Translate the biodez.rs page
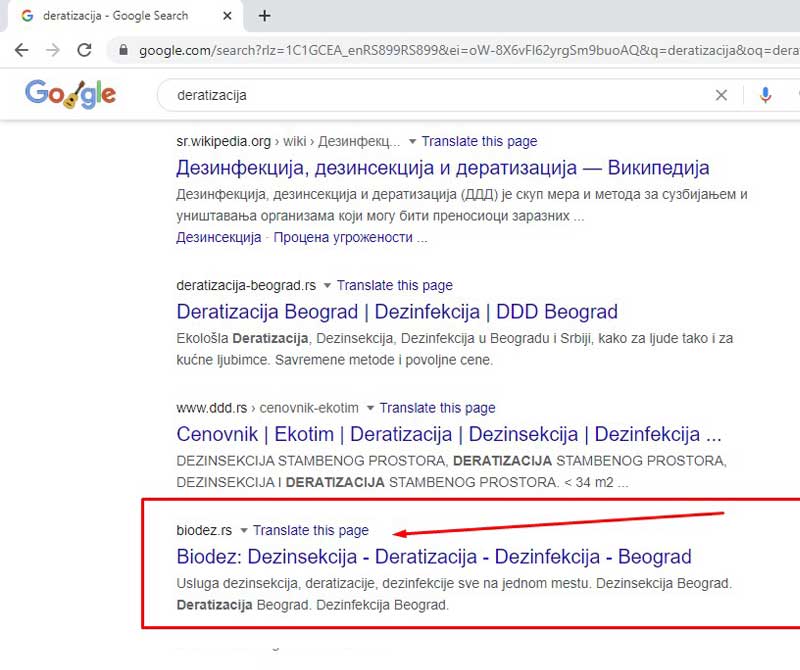 (311, 530)
